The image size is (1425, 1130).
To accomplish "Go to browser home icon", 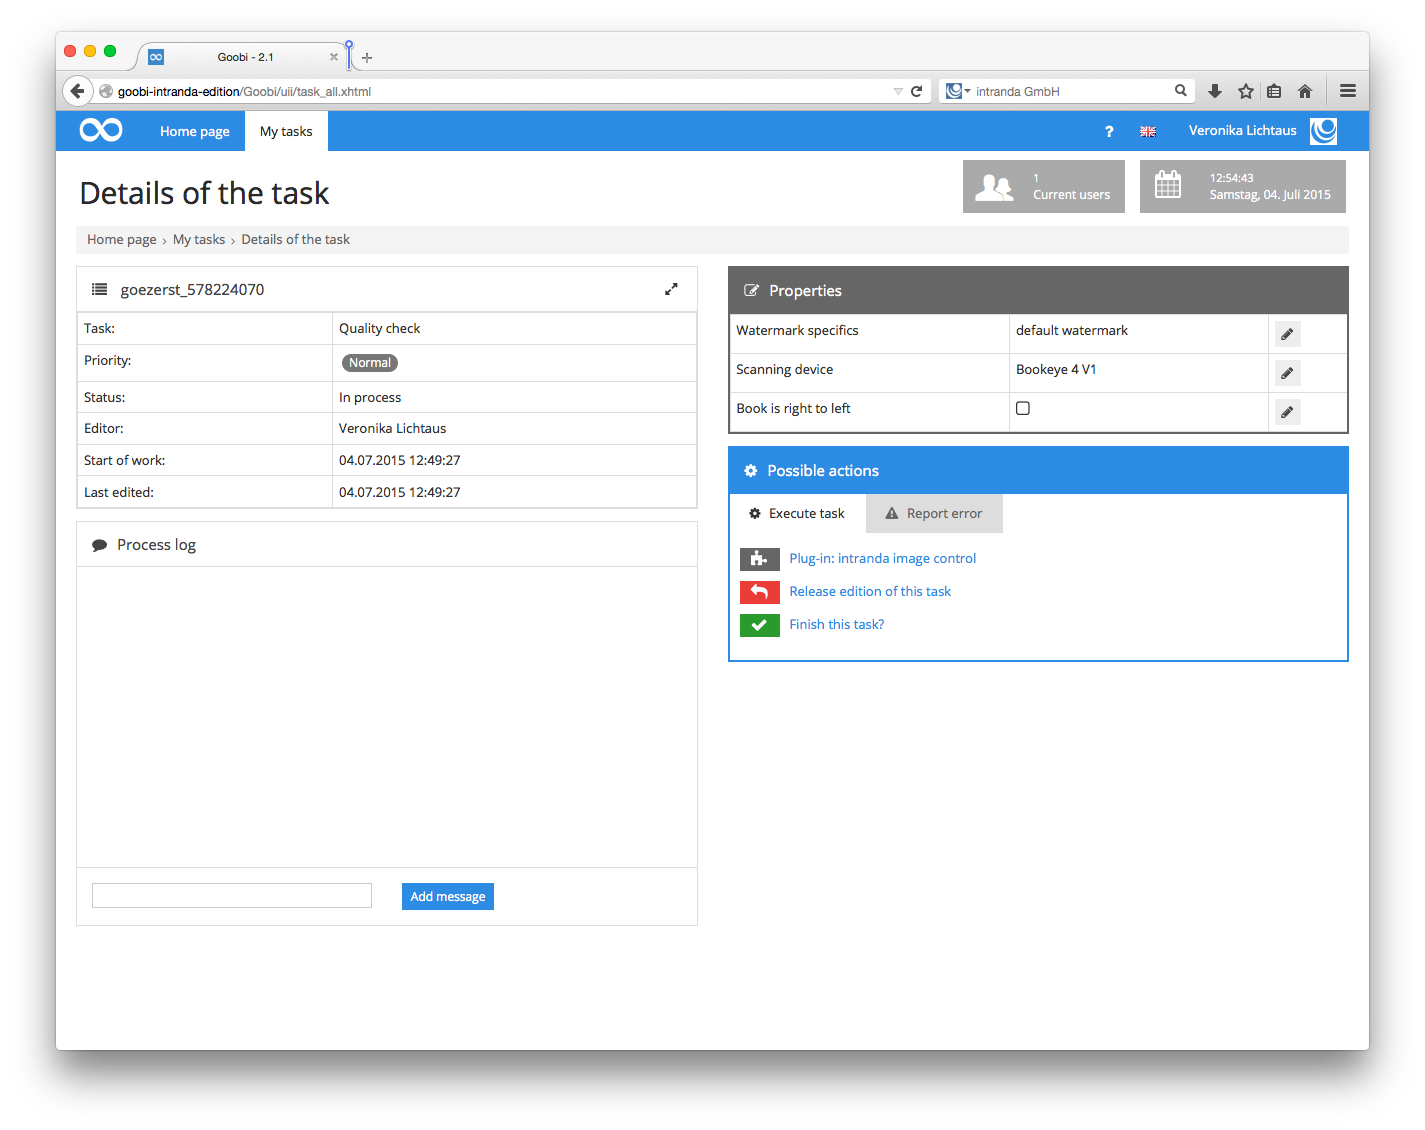I will coord(1305,91).
